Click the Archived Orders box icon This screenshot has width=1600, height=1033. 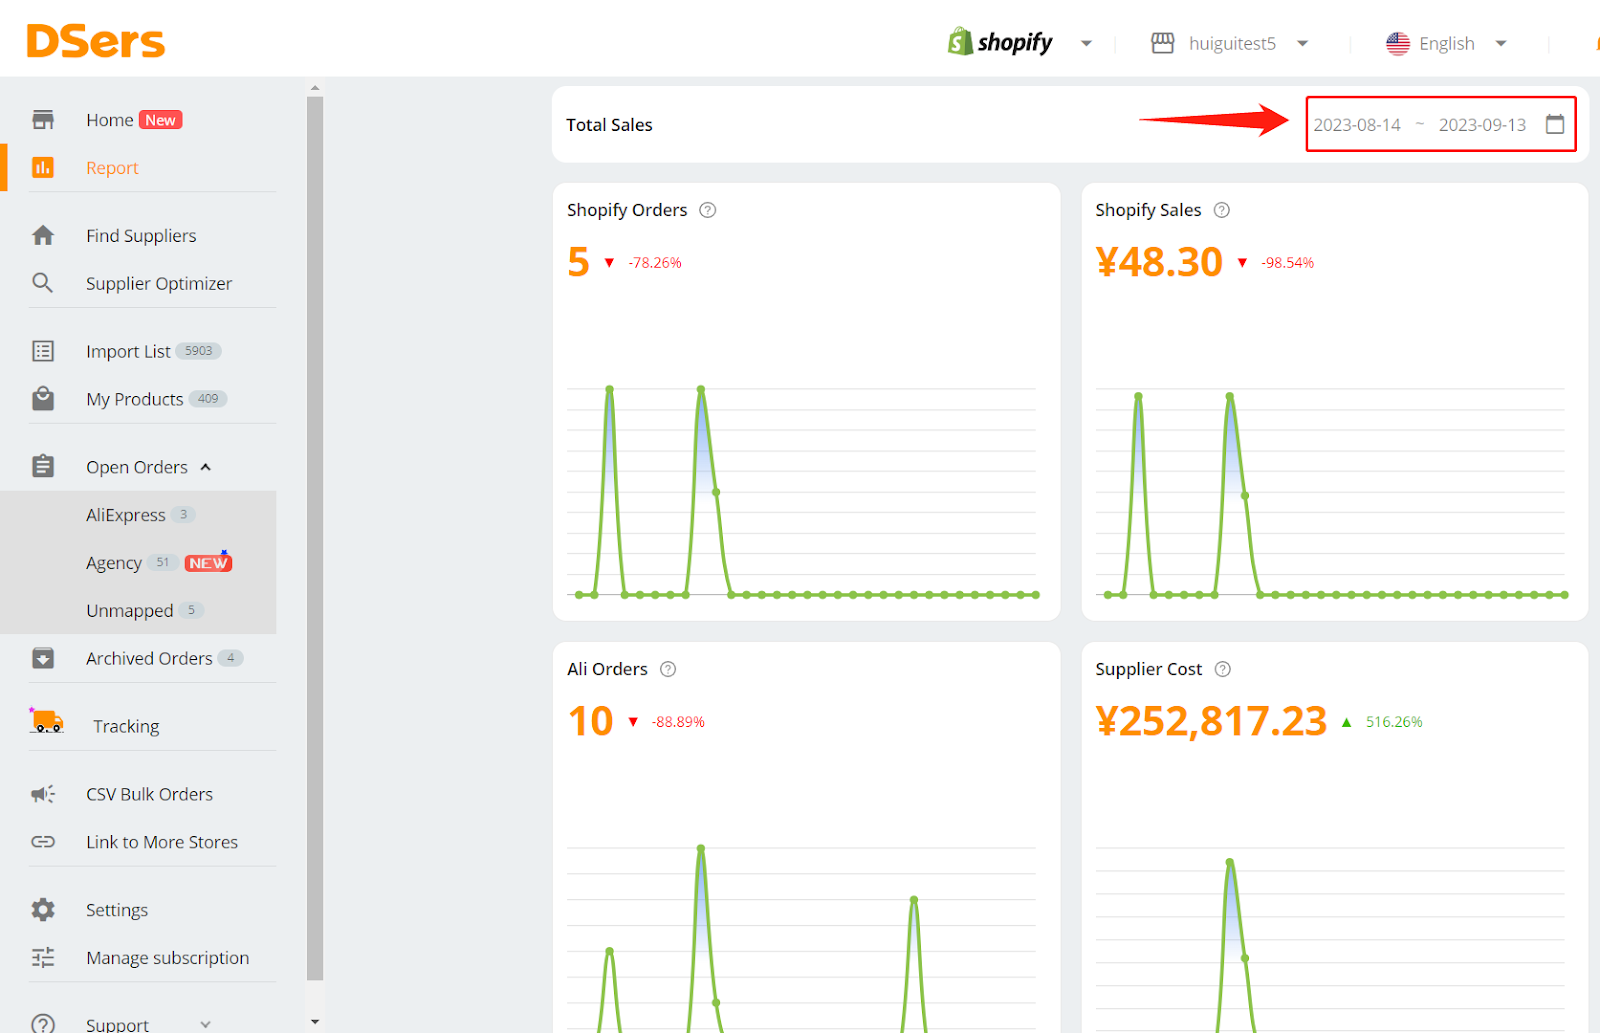pos(43,658)
